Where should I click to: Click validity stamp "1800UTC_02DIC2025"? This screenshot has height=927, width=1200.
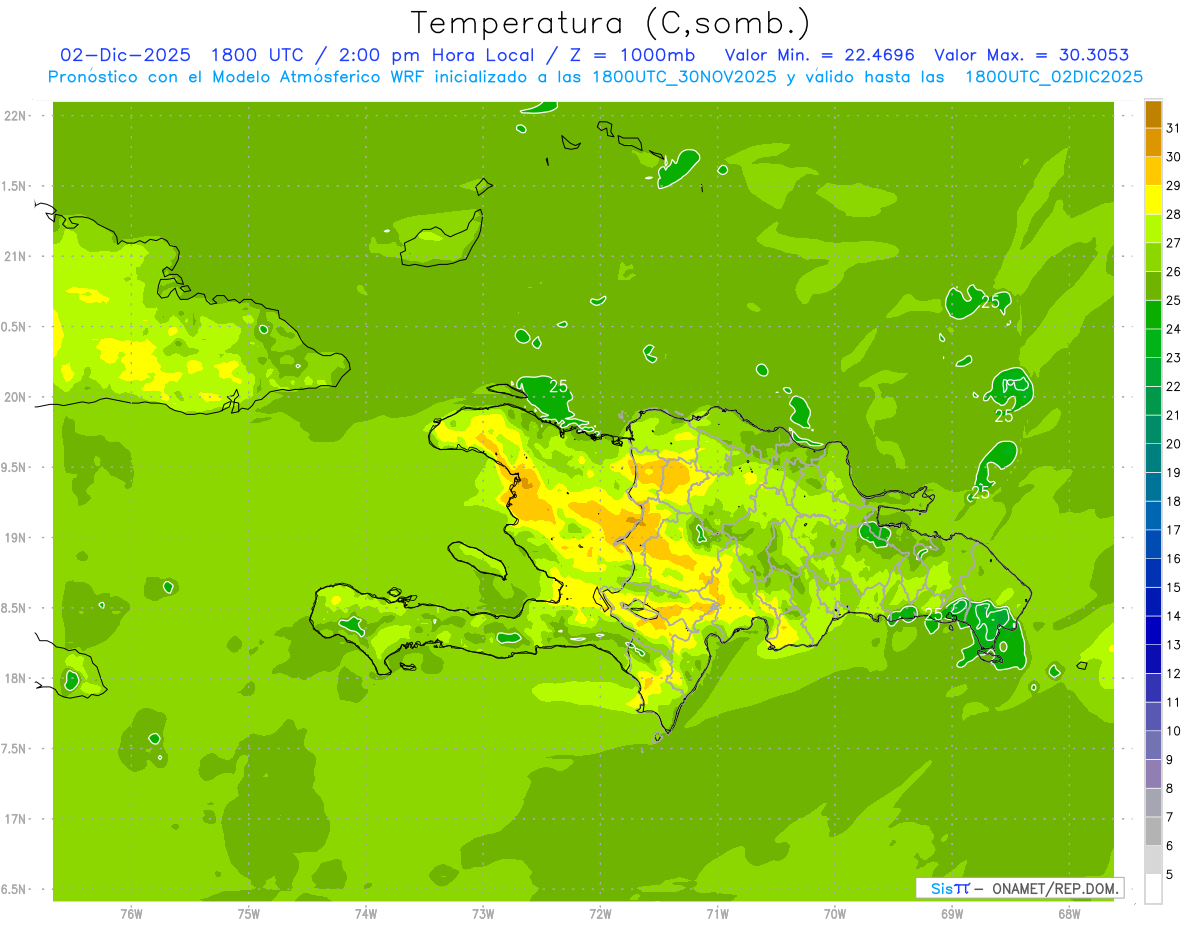pyautogui.click(x=1054, y=77)
